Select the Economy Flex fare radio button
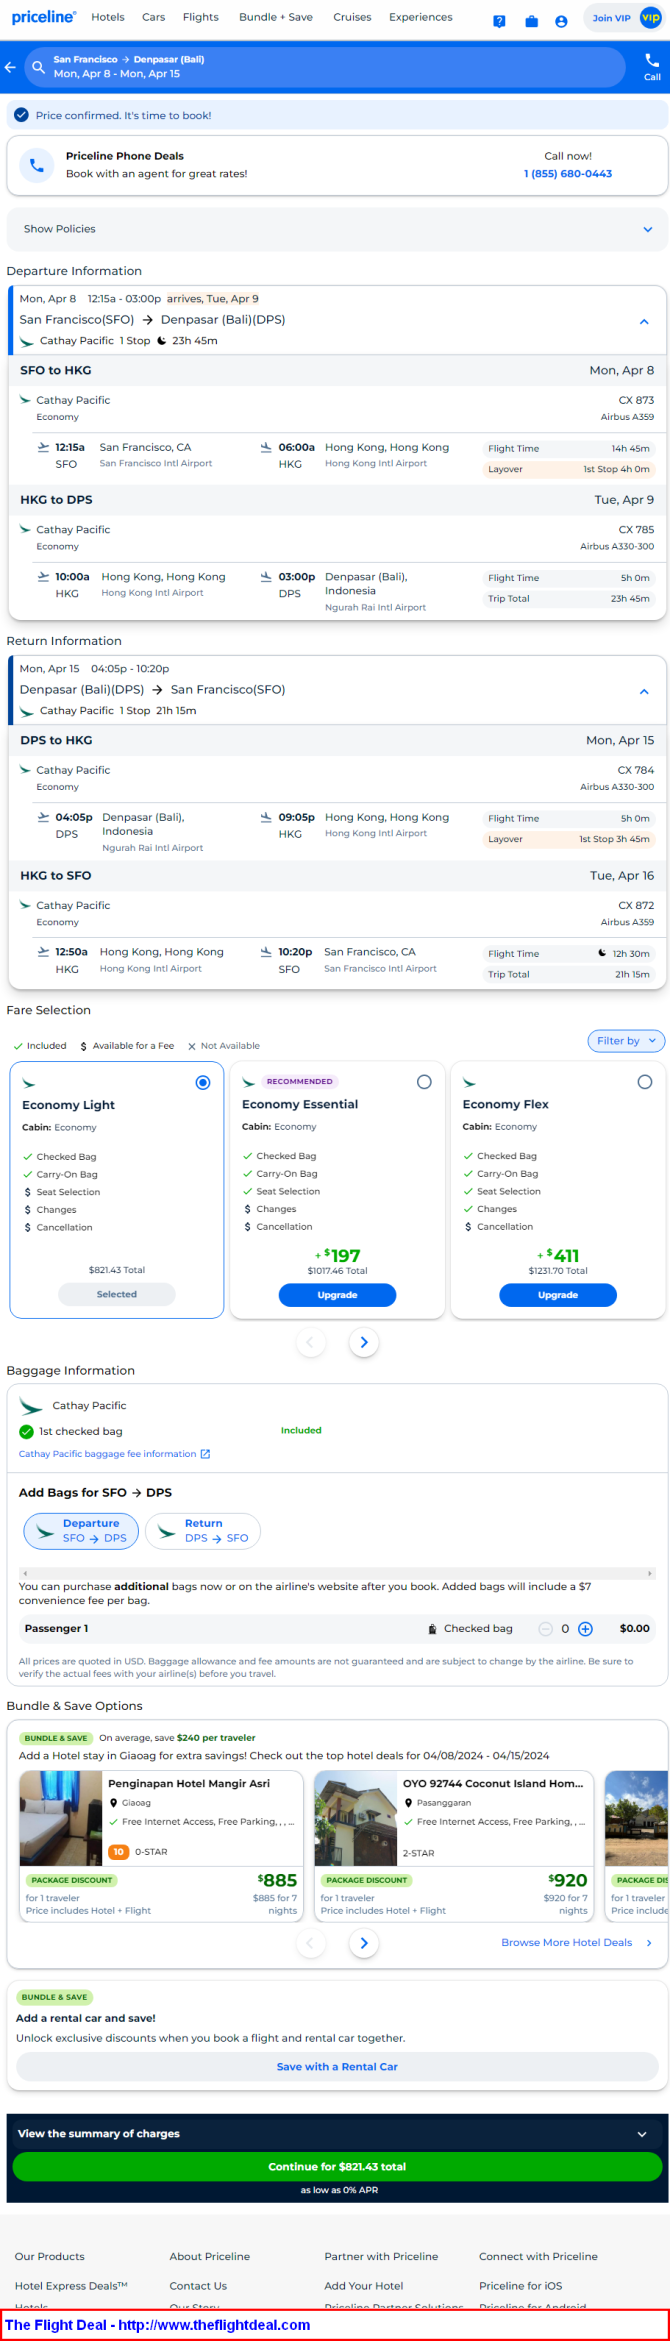Viewport: 670px width, 2341px height. click(645, 1082)
